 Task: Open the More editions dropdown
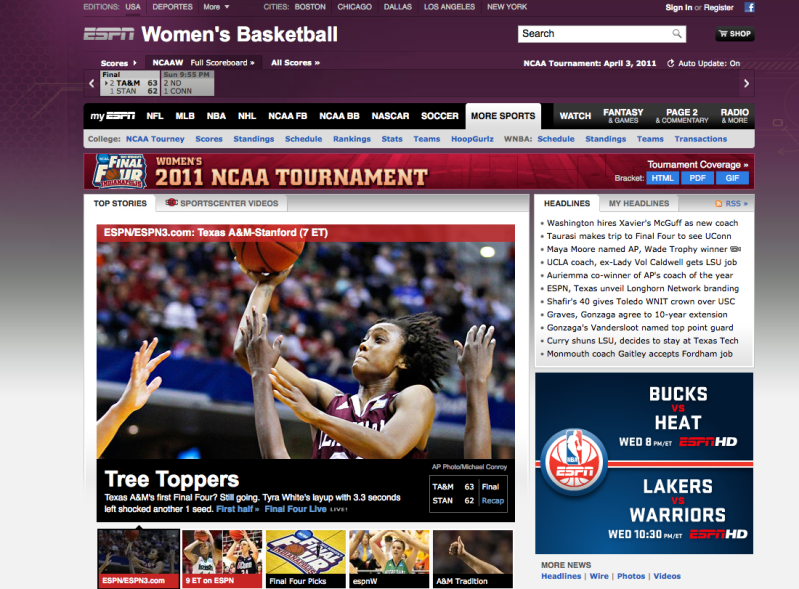(x=215, y=7)
